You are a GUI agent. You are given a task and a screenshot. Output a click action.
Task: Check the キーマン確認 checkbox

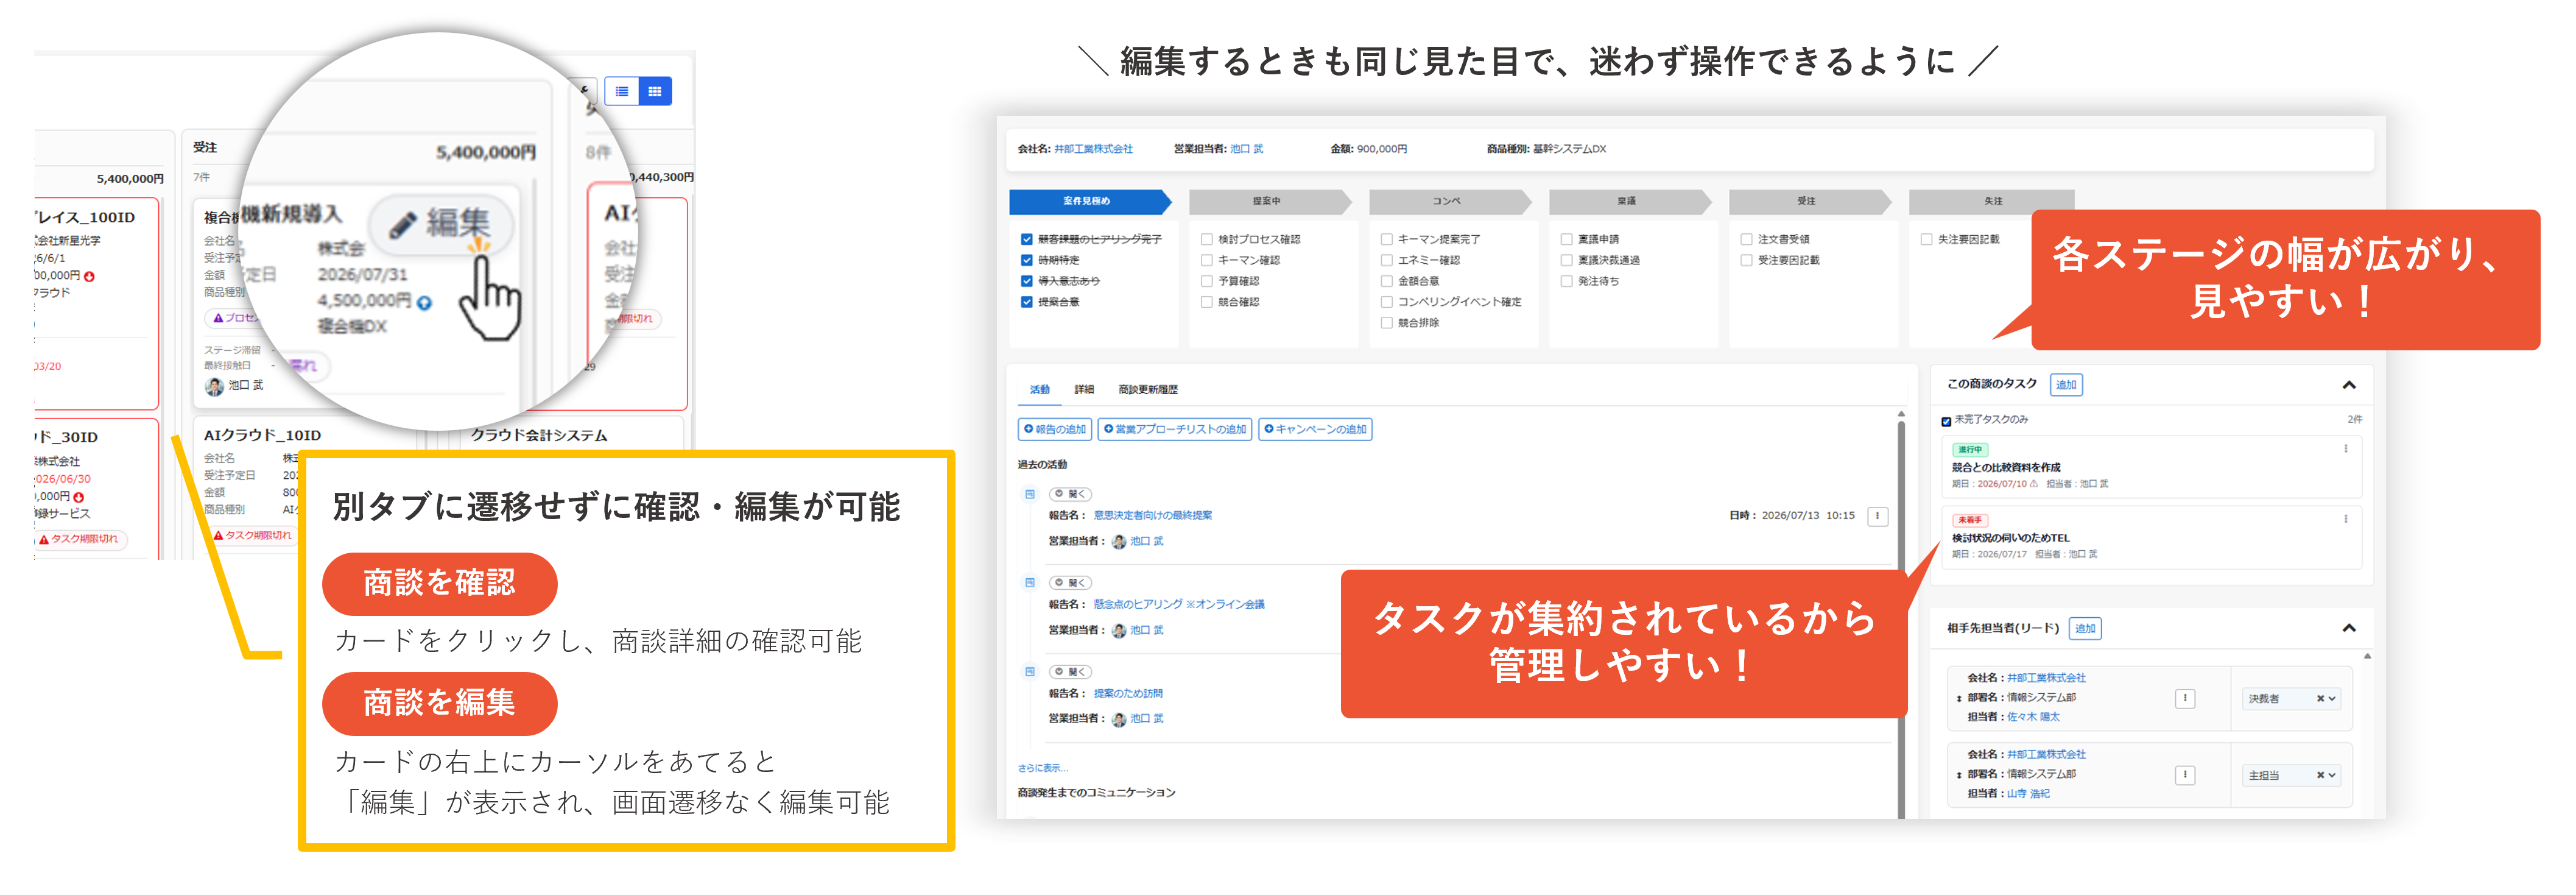point(1207,260)
